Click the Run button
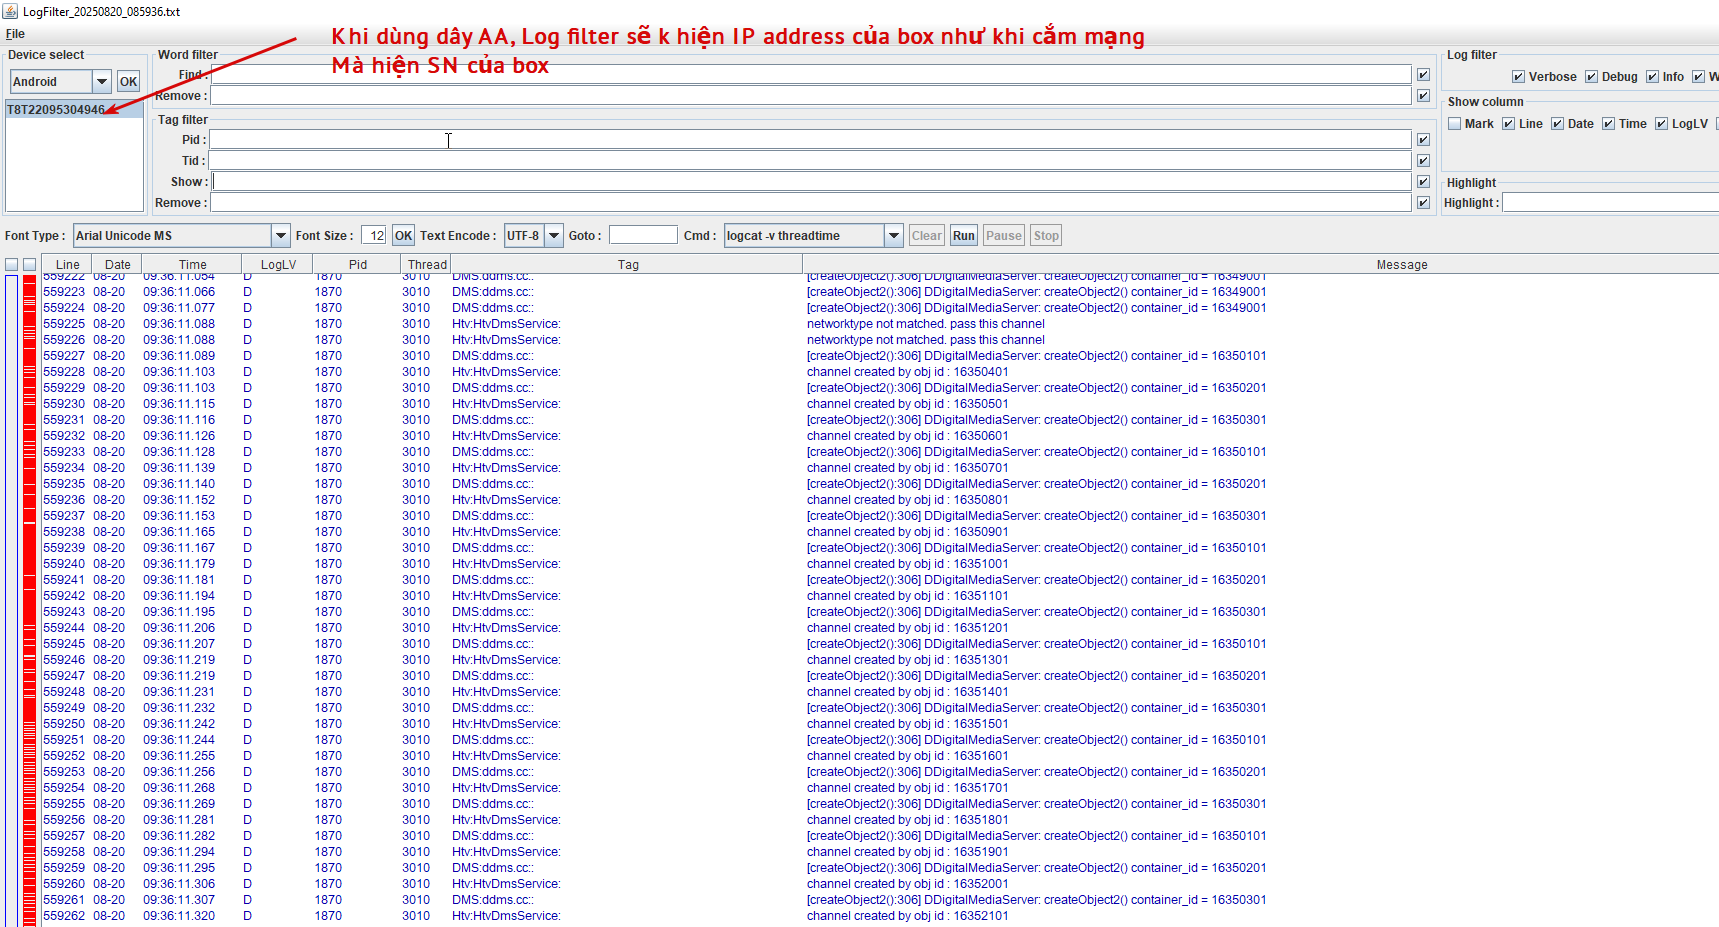This screenshot has width=1719, height=927. [x=964, y=236]
